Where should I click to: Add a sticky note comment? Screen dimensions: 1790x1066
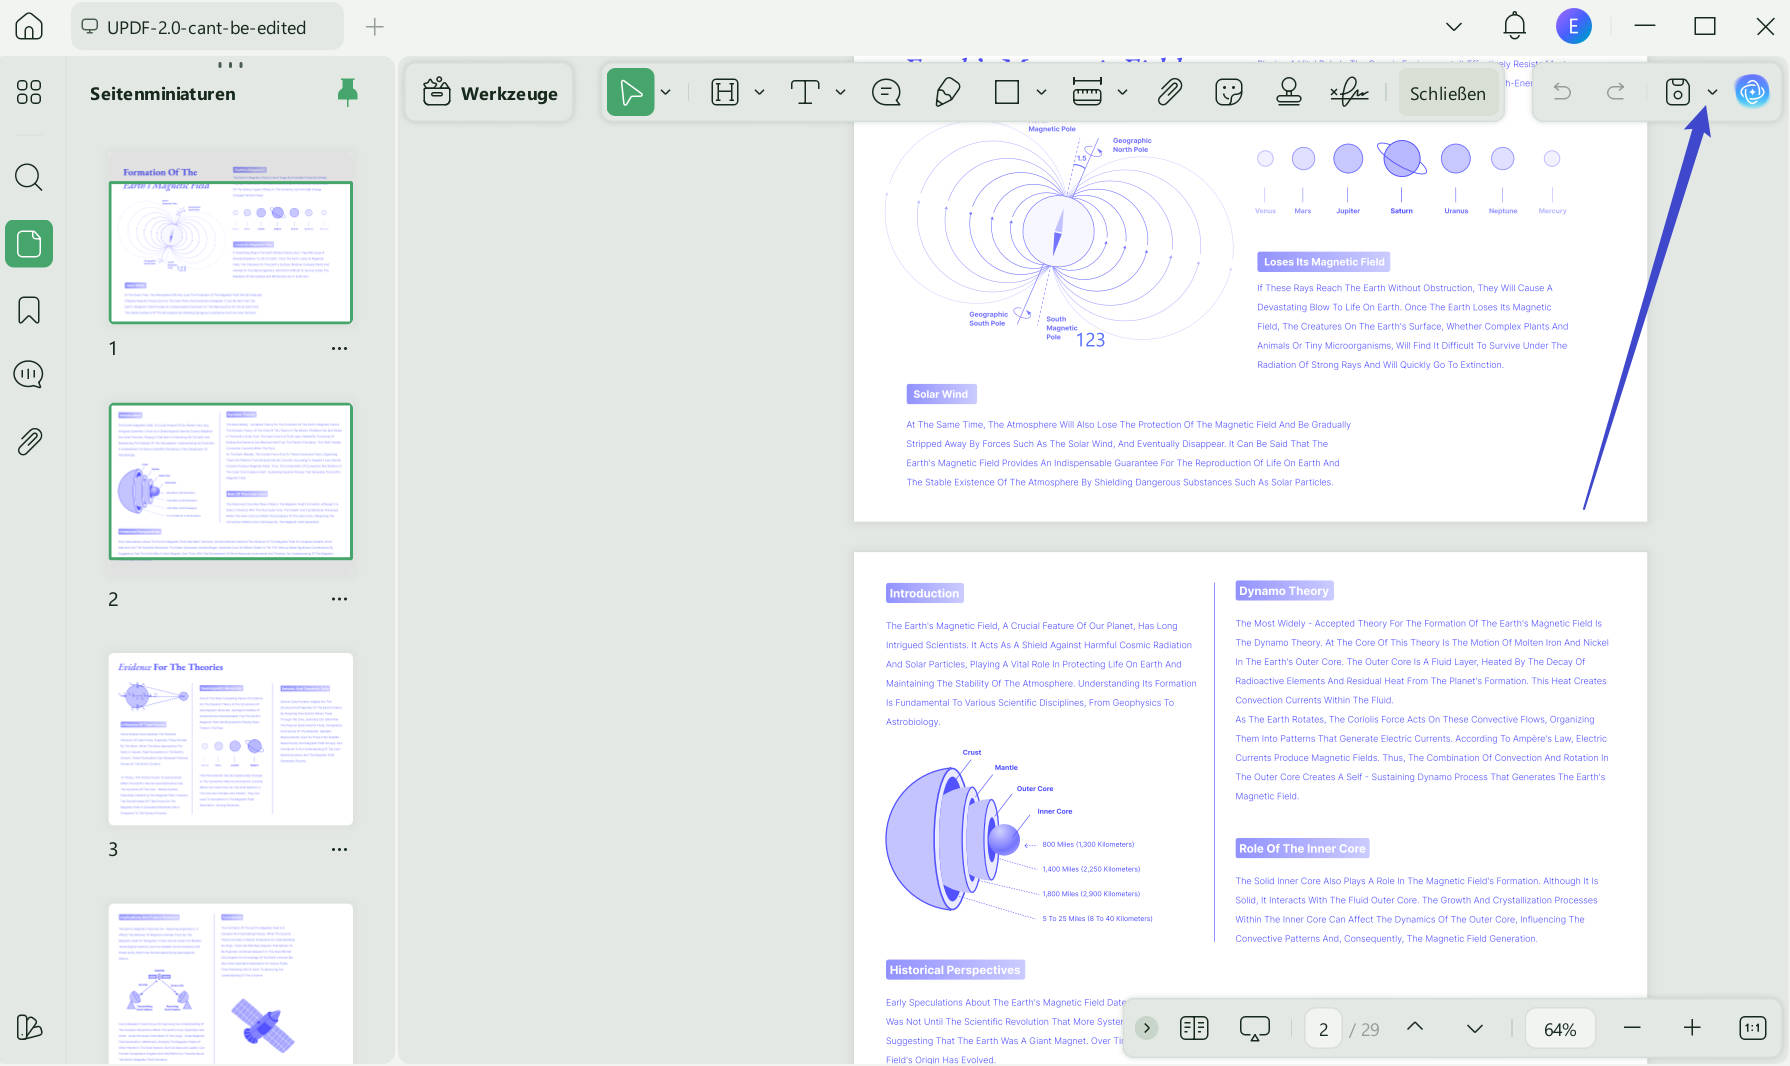[x=886, y=93]
